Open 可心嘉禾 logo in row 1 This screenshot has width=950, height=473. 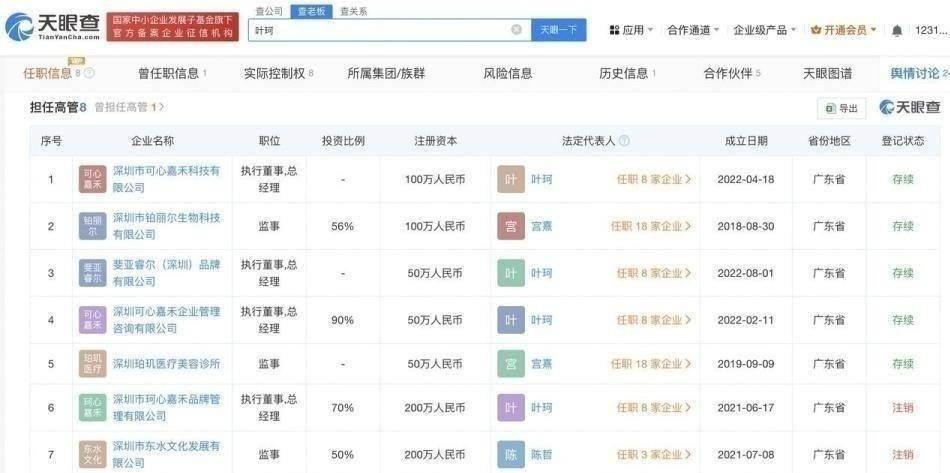(x=93, y=179)
